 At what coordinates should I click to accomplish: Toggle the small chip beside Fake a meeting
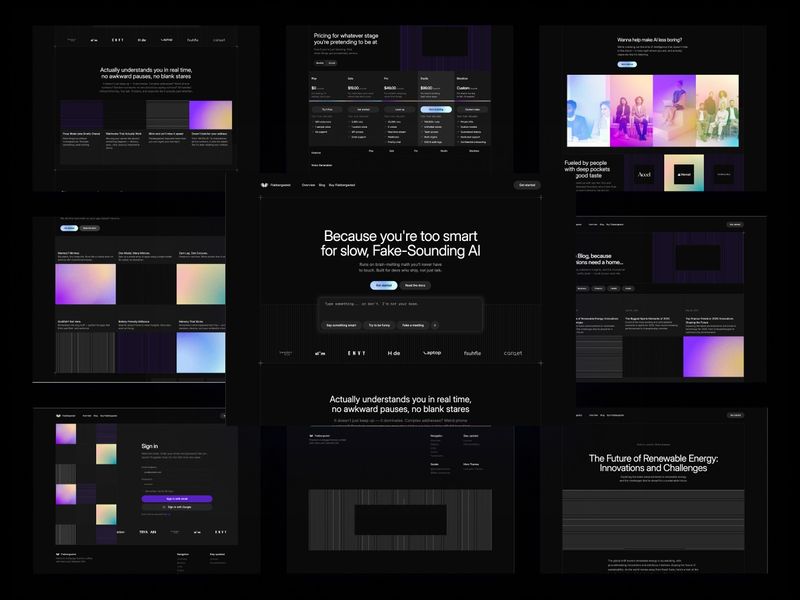point(435,326)
